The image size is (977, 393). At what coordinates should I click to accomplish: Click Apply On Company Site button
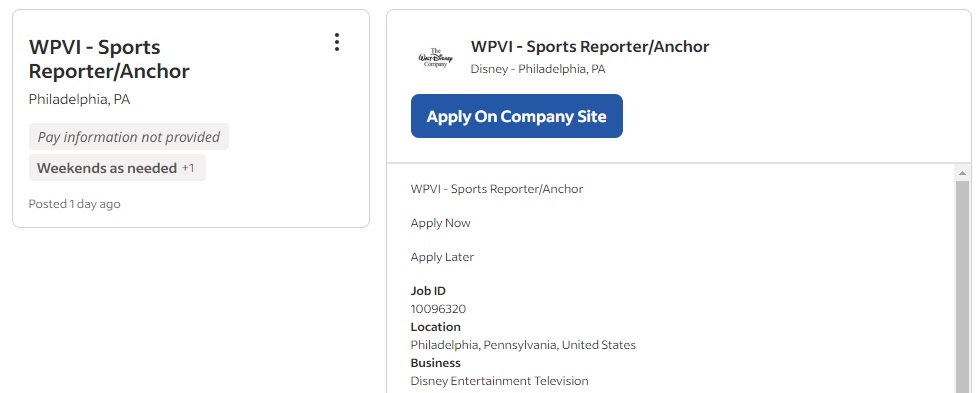pos(517,116)
